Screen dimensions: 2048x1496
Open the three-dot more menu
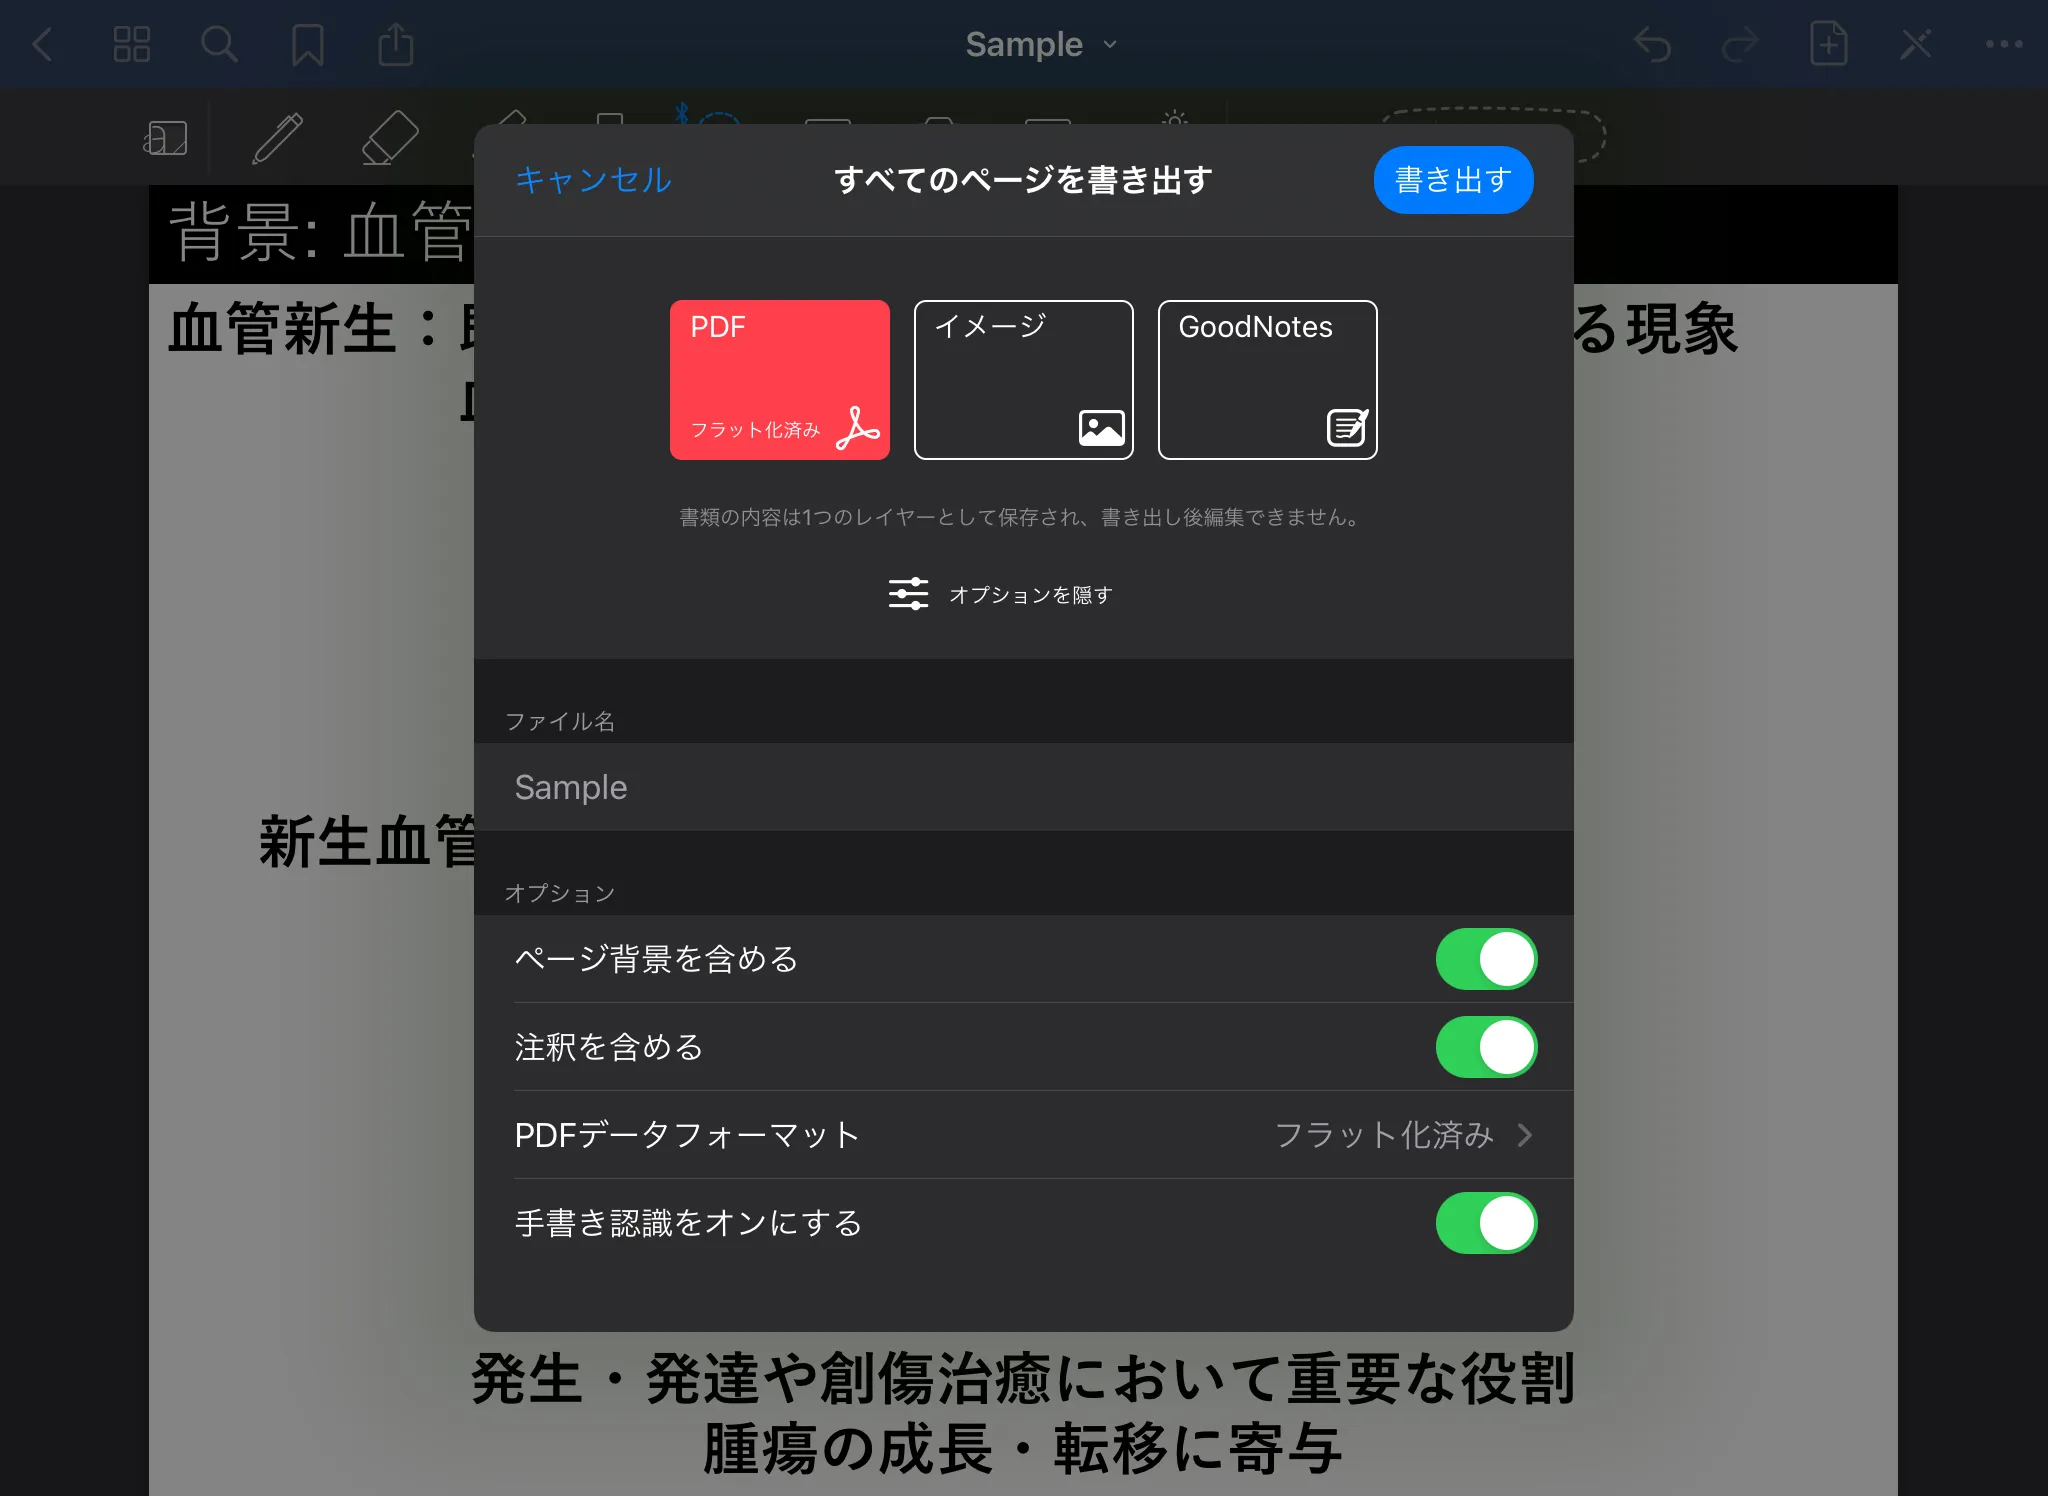2003,45
